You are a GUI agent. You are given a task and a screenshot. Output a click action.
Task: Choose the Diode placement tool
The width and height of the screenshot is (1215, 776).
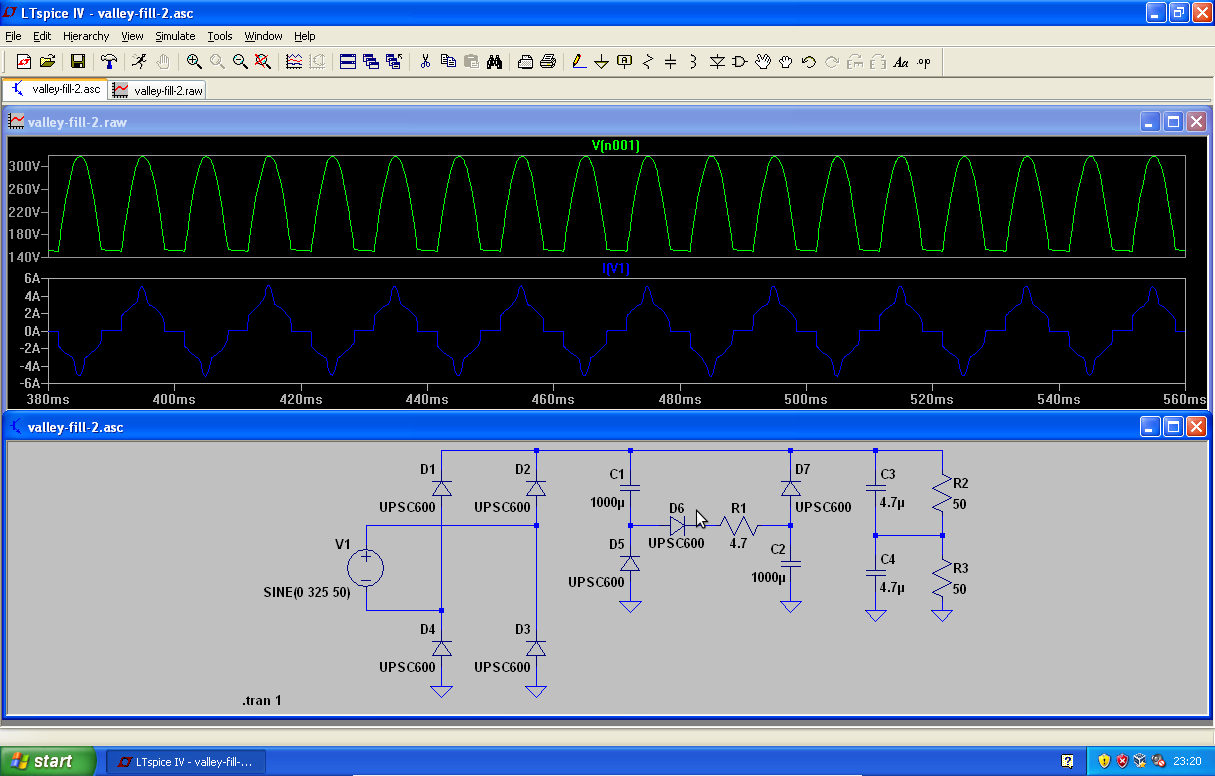pyautogui.click(x=716, y=62)
